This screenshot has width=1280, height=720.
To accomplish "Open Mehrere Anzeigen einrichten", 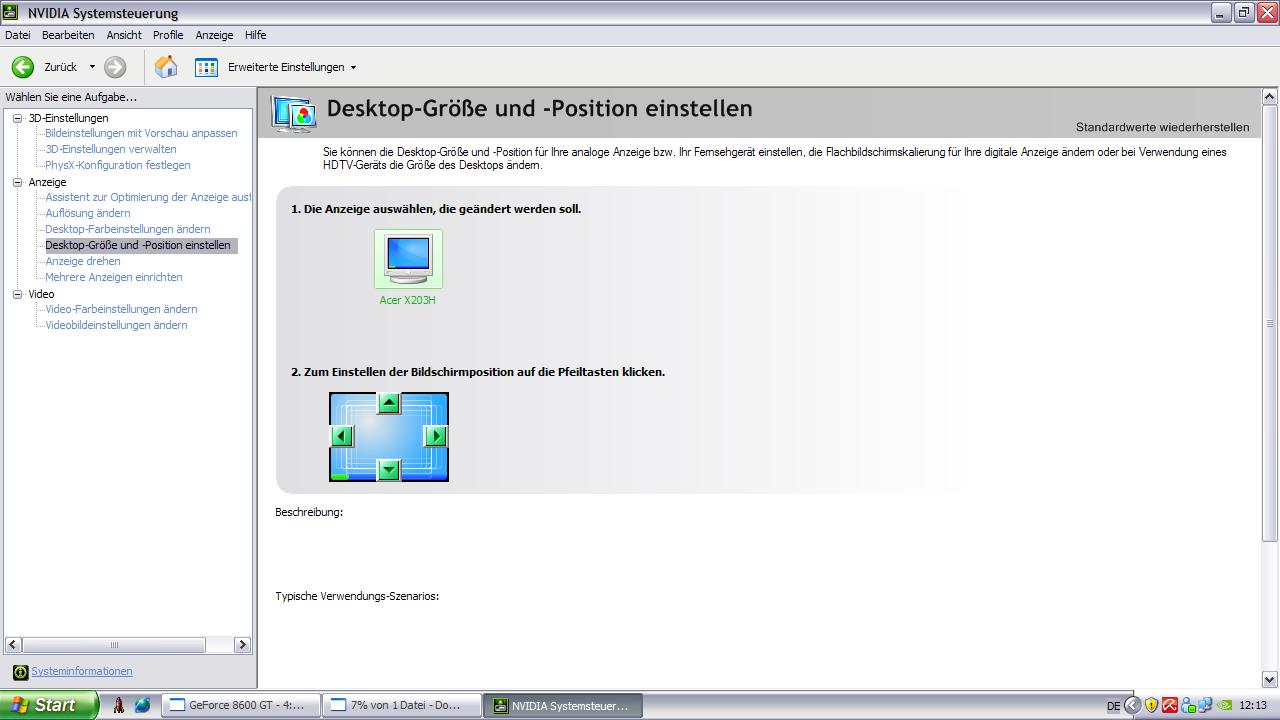I will [x=114, y=277].
